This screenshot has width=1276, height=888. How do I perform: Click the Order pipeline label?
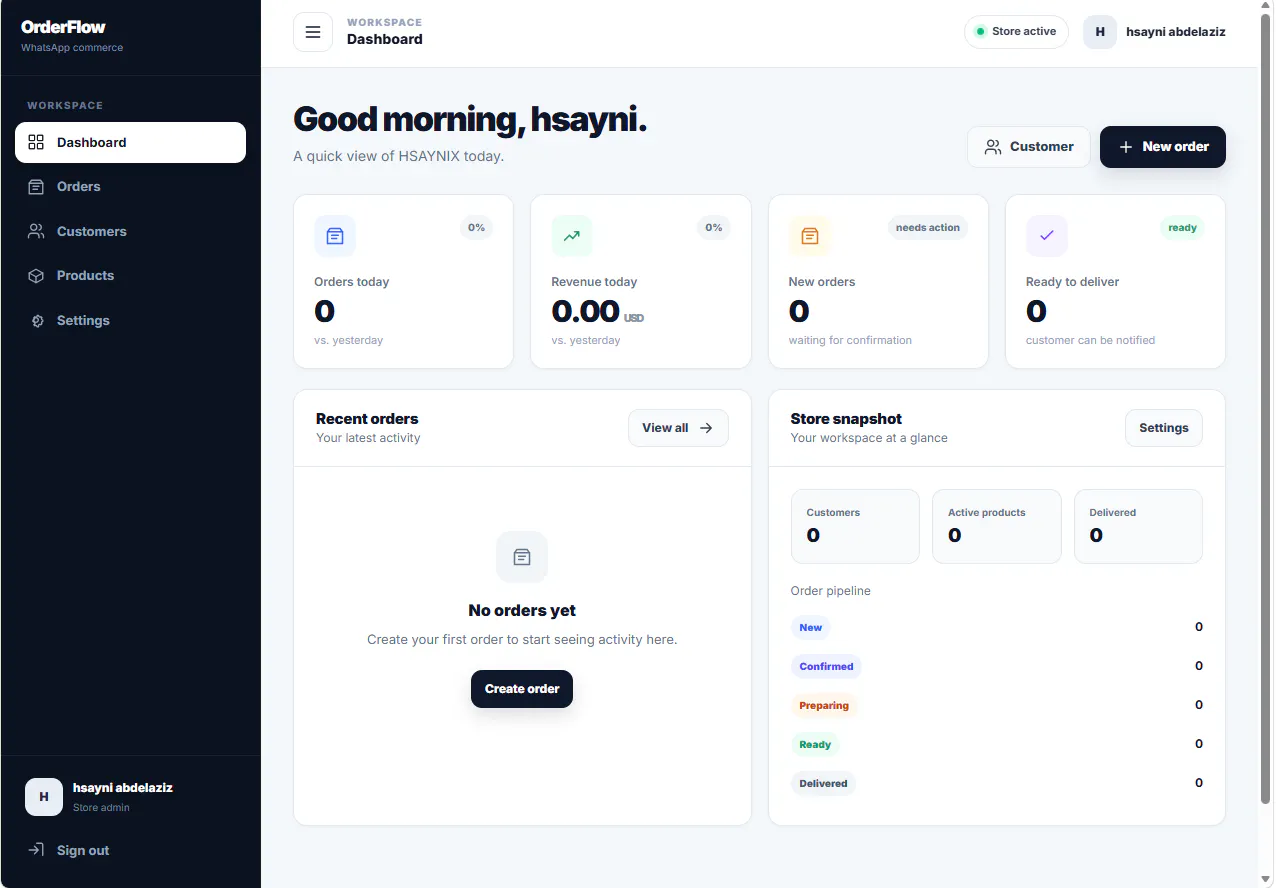[x=831, y=591]
